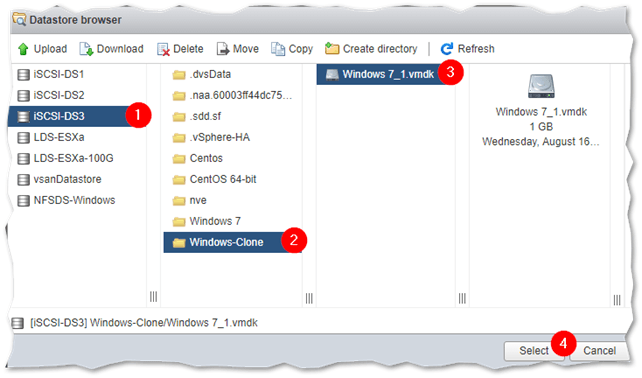Click the path text at the bottom

(x=144, y=323)
